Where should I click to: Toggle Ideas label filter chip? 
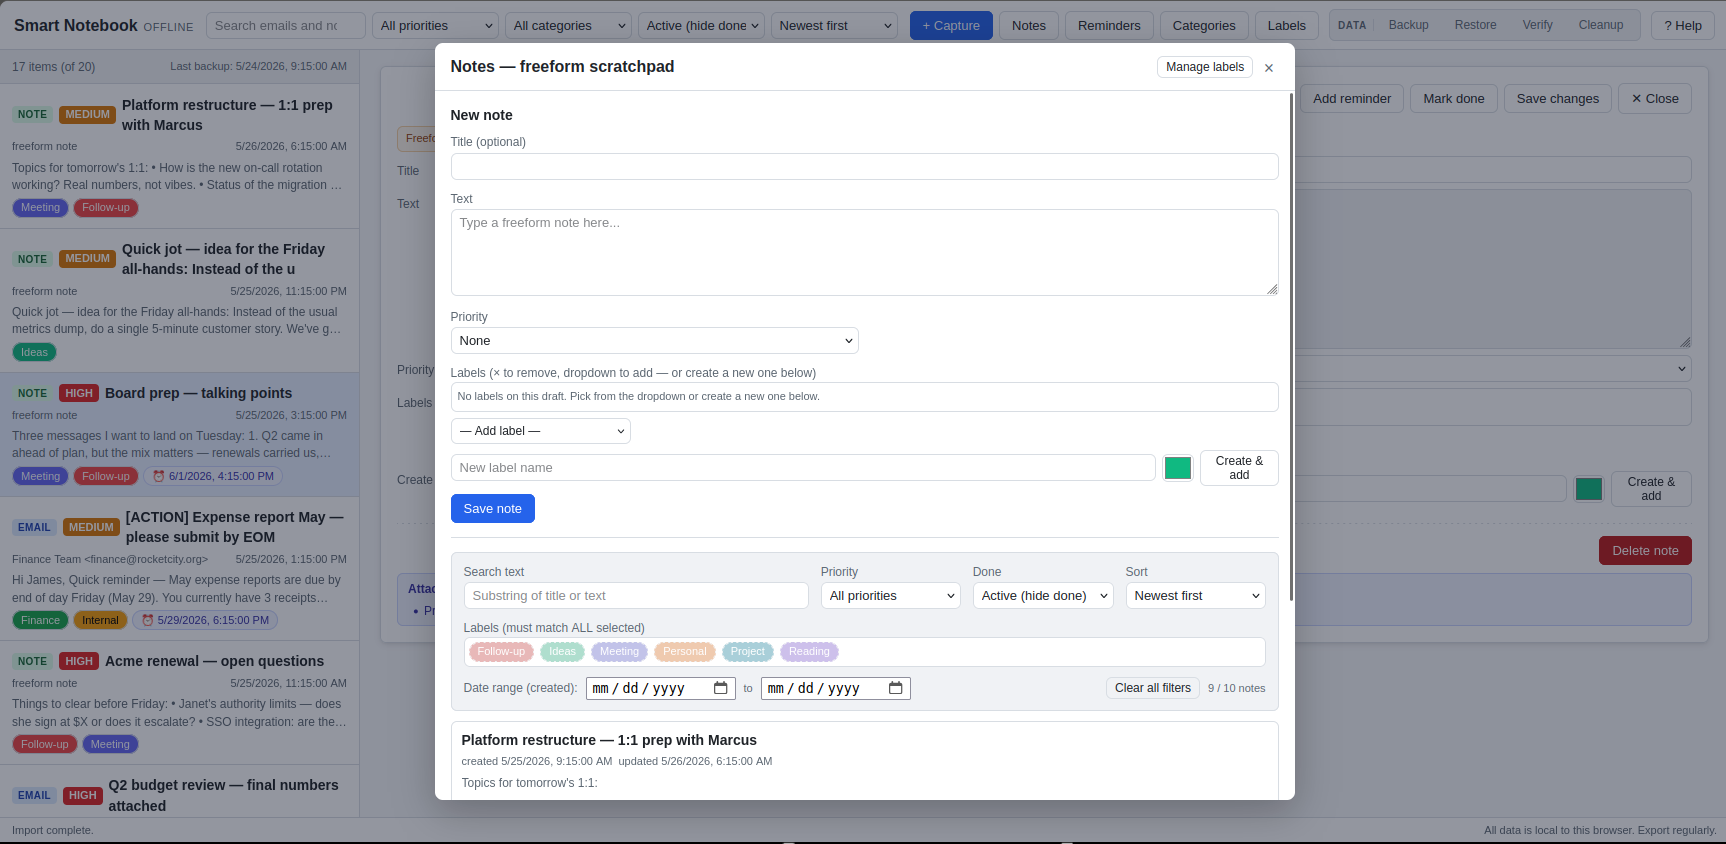coord(562,652)
